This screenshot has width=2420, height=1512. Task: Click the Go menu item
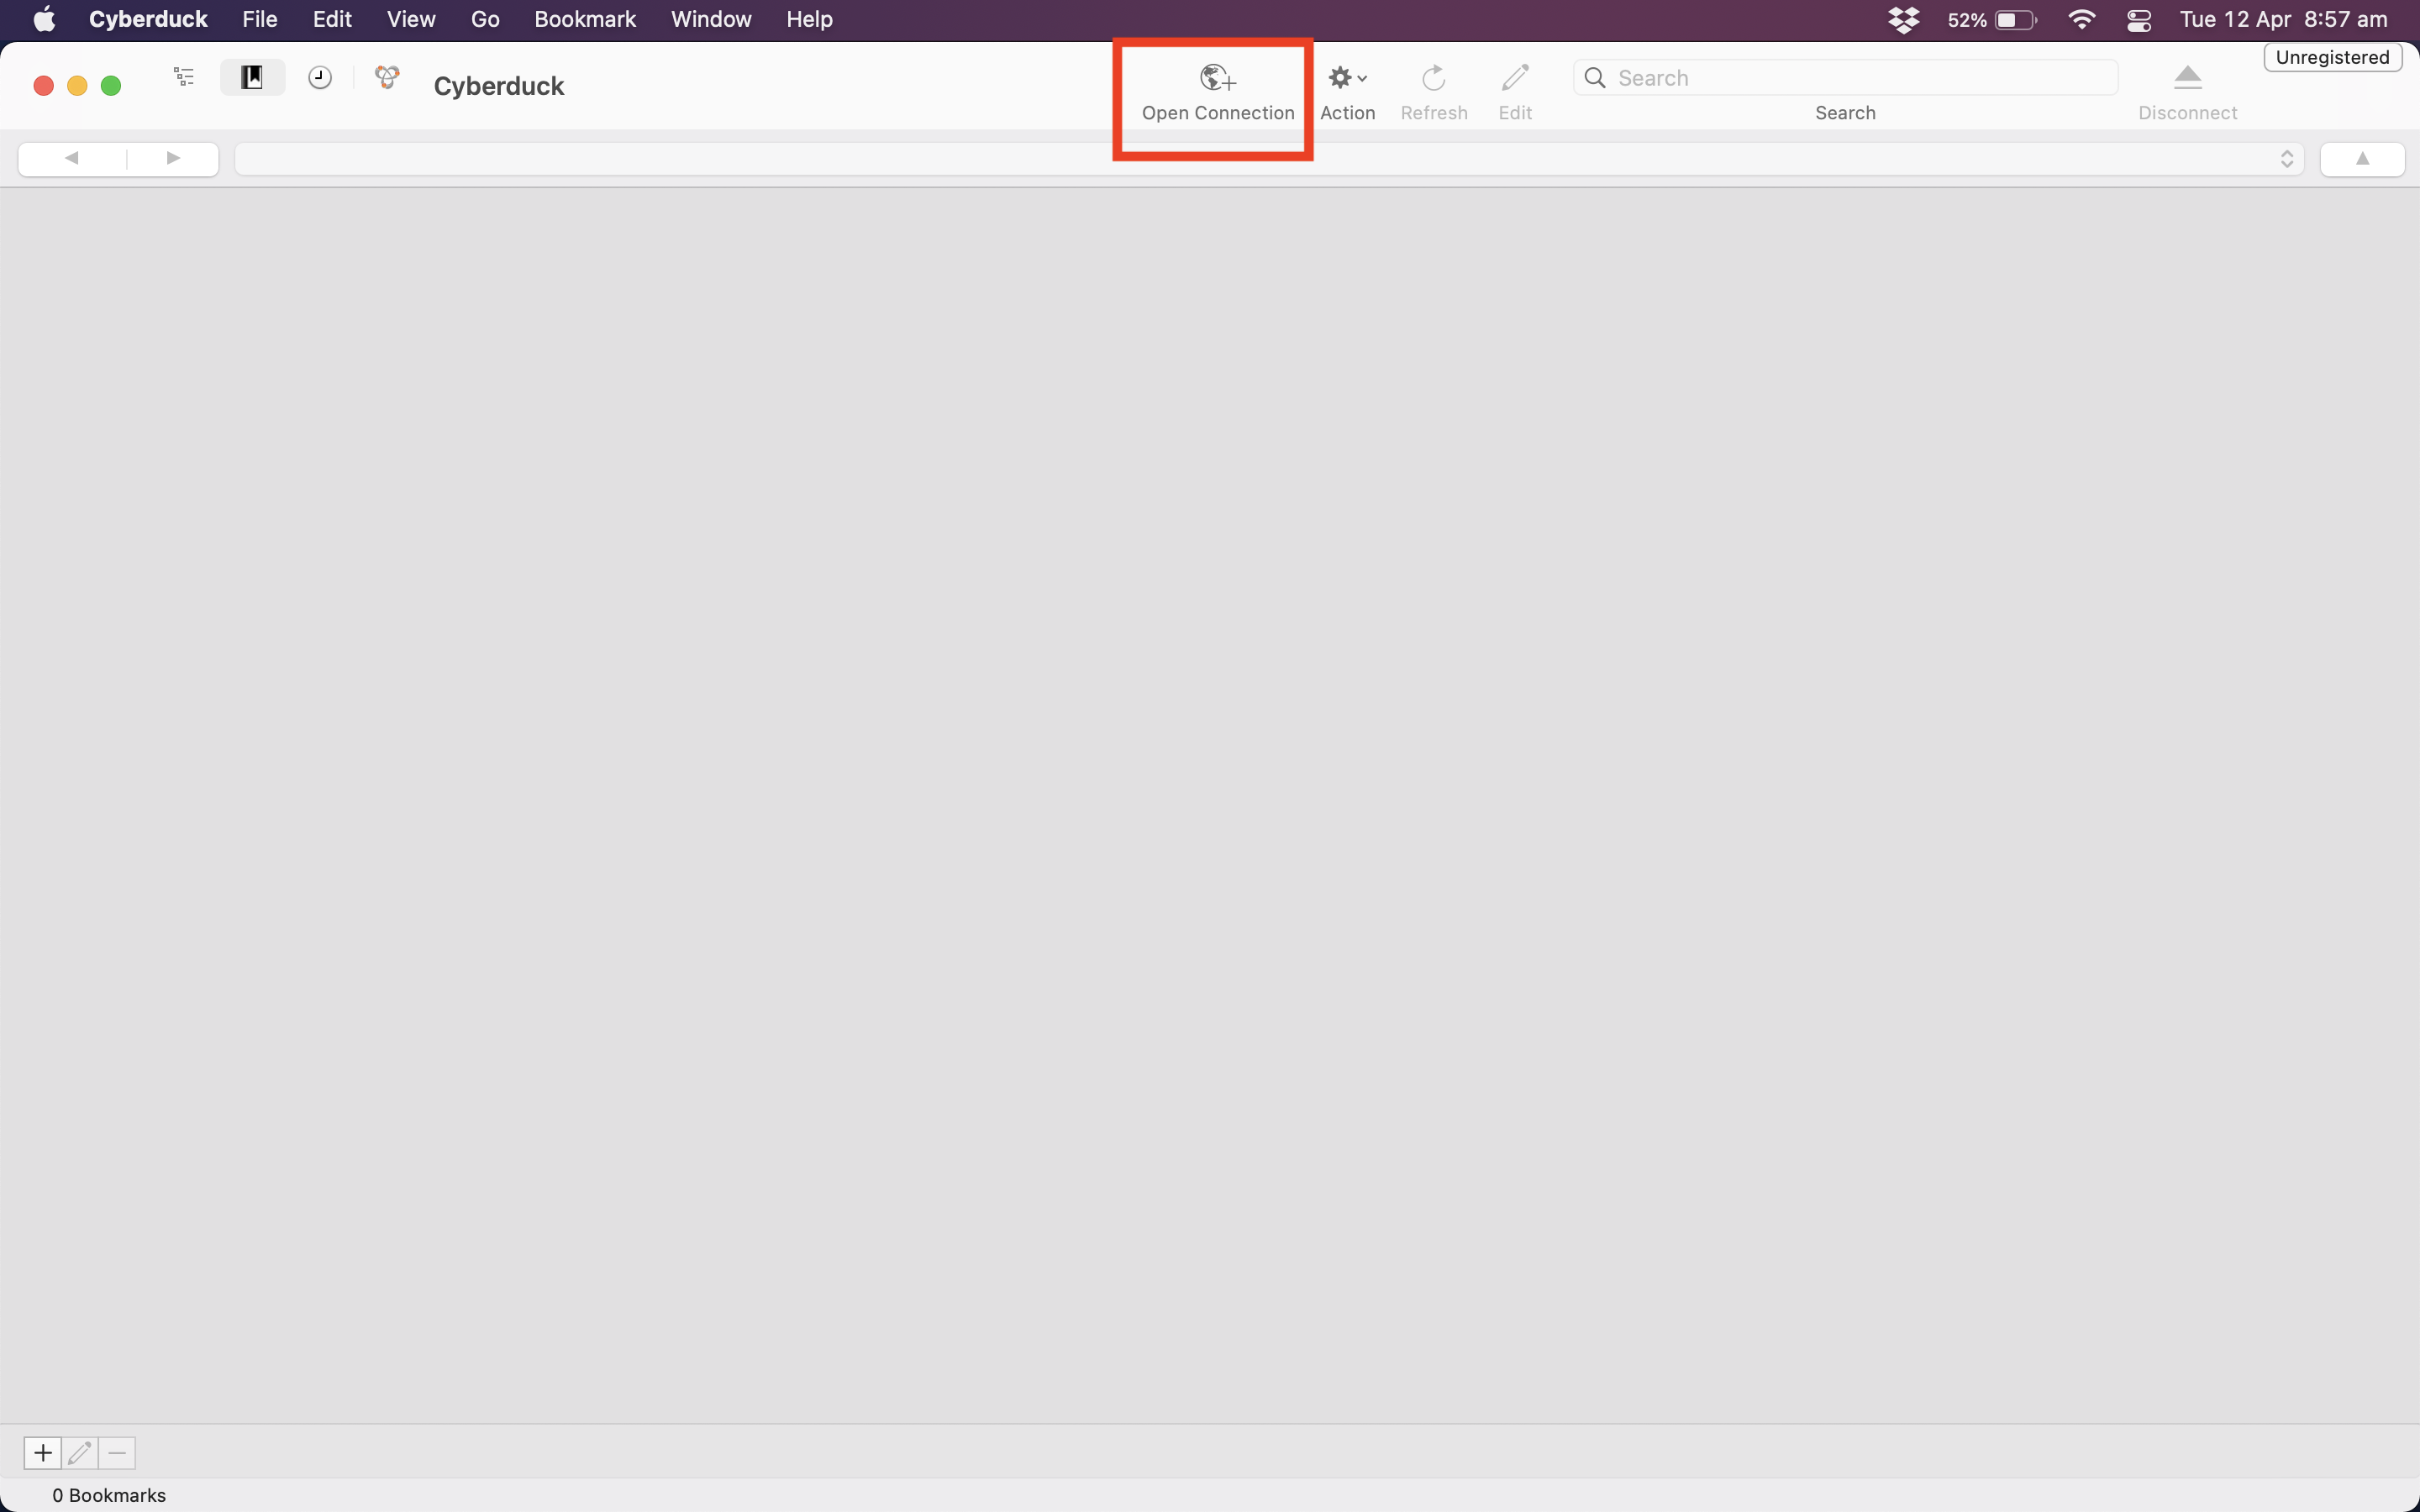[484, 19]
